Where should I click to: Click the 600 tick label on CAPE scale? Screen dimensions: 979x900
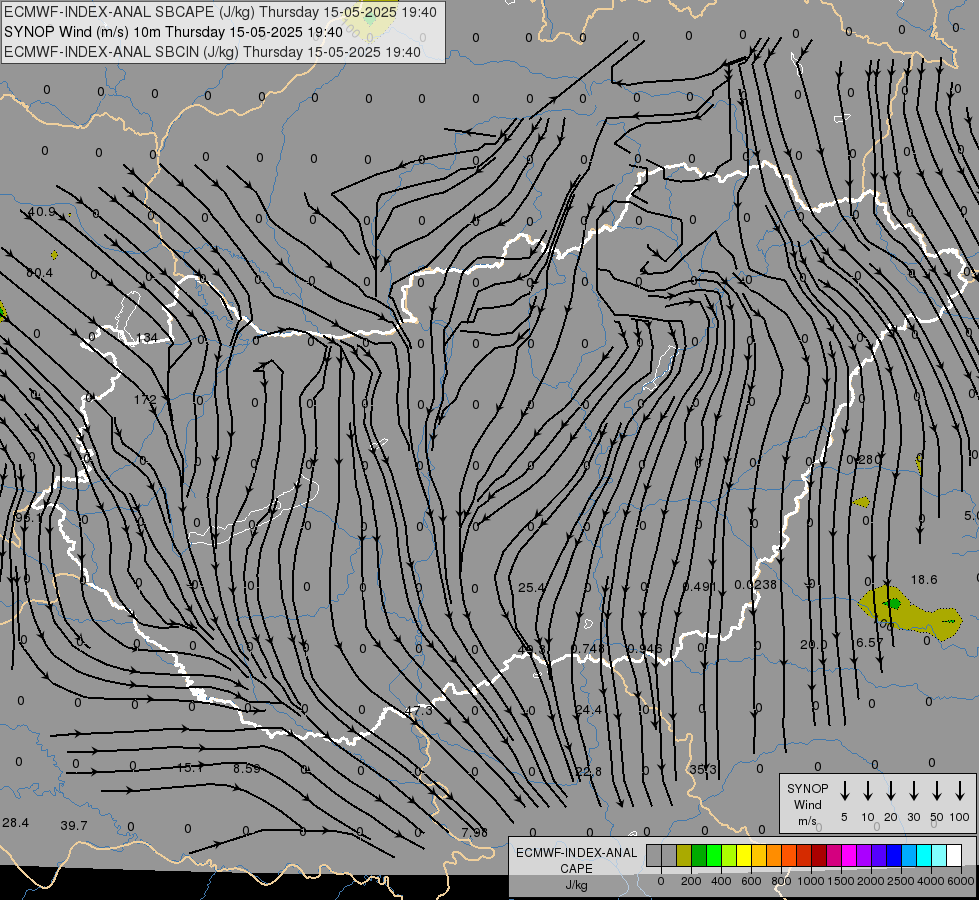(x=751, y=881)
